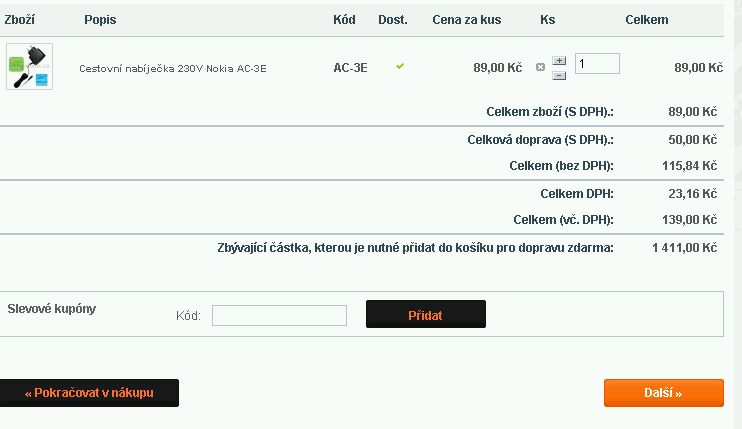The image size is (742, 429).
Task: Click the Slevové kupóny section label
Action: [52, 309]
